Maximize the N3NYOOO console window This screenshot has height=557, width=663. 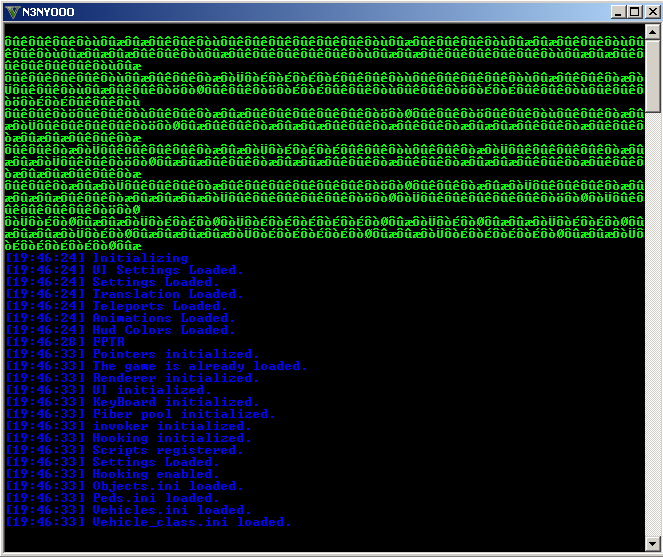click(x=634, y=12)
